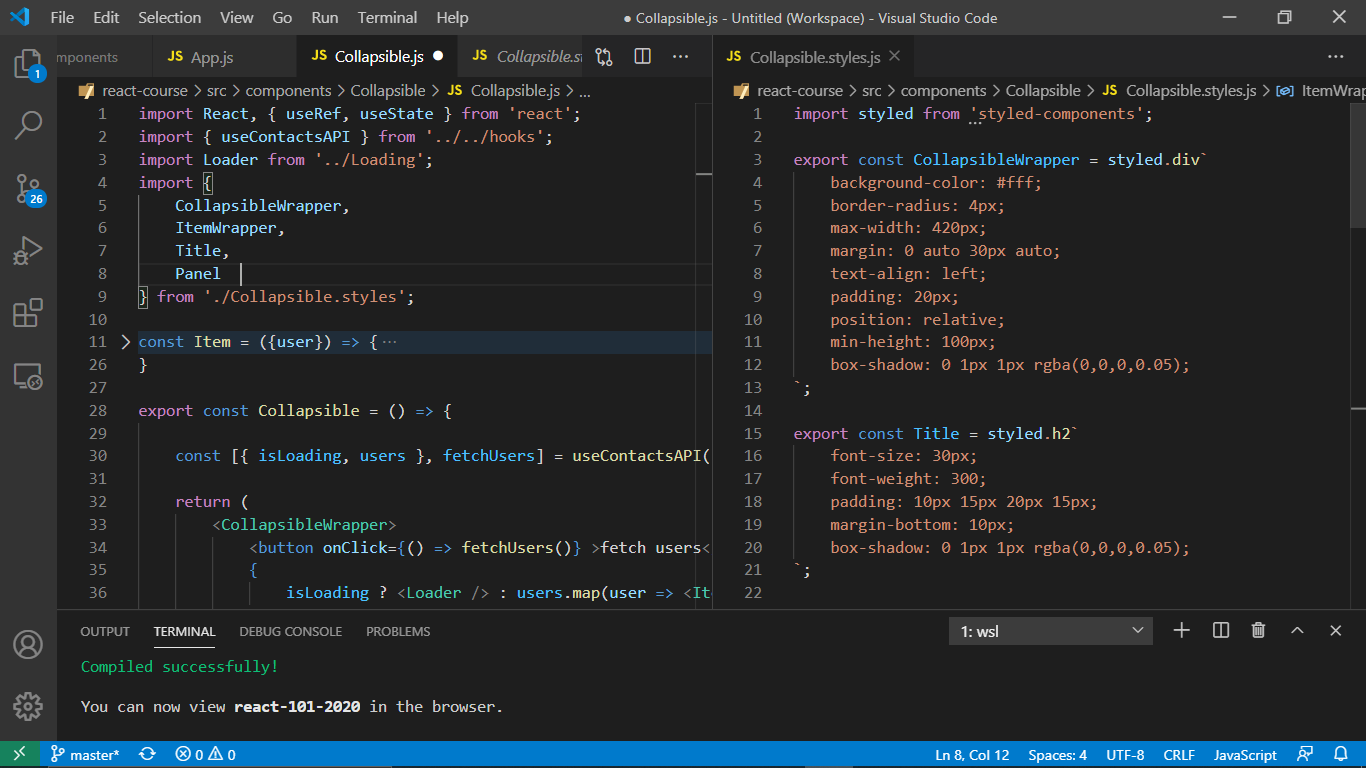Open the Terminal menu in menu bar

pyautogui.click(x=387, y=18)
